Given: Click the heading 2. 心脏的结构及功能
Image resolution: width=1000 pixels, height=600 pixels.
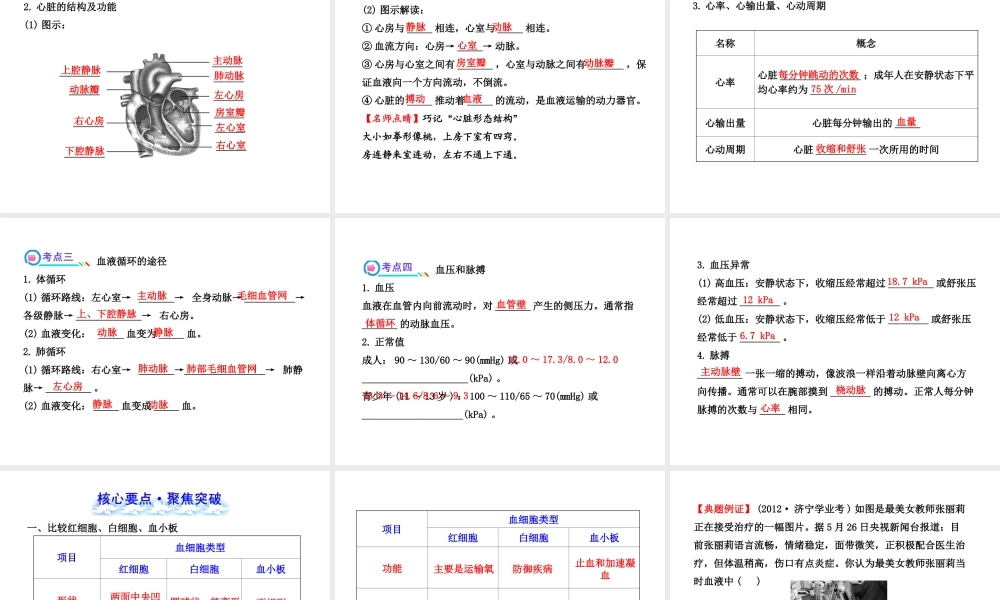Looking at the screenshot, I should click(70, 7).
